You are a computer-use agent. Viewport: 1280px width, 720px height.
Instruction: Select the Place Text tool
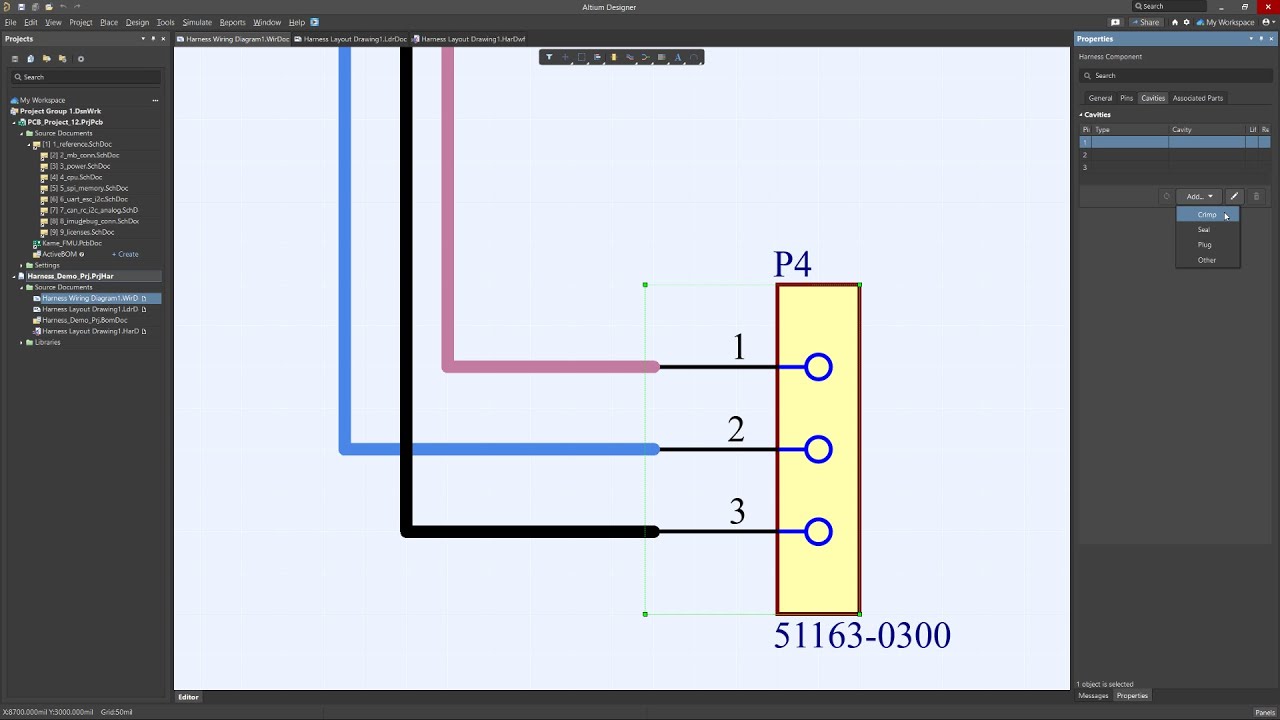coord(677,57)
